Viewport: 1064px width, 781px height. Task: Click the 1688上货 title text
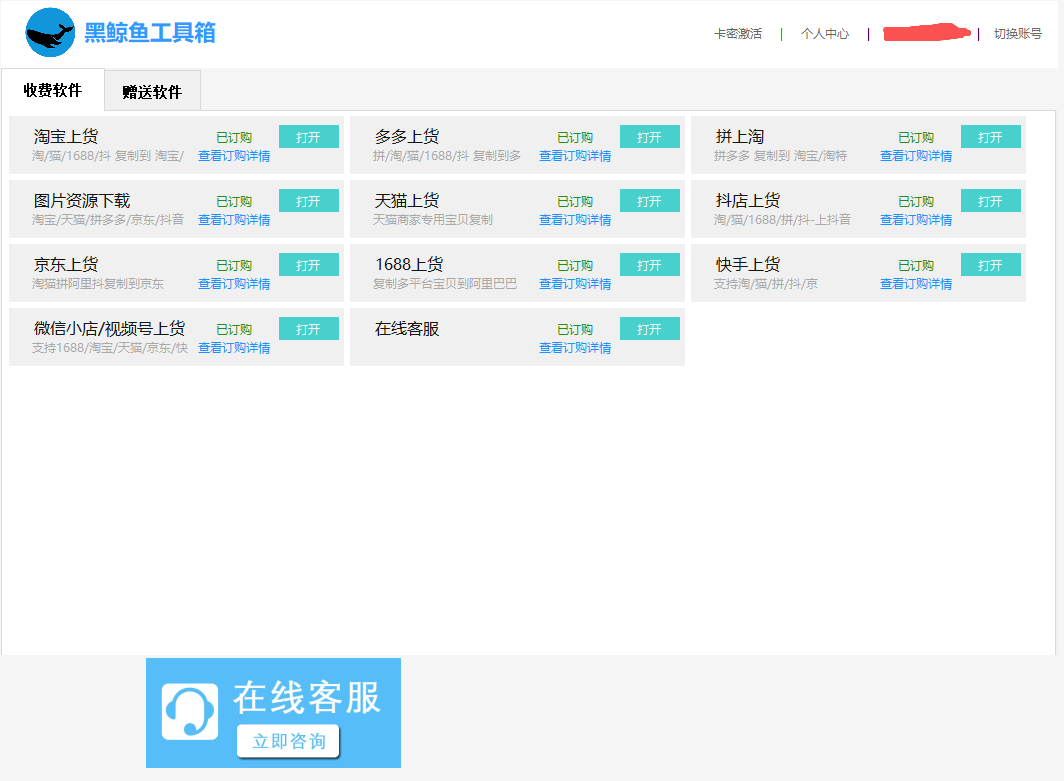(409, 264)
